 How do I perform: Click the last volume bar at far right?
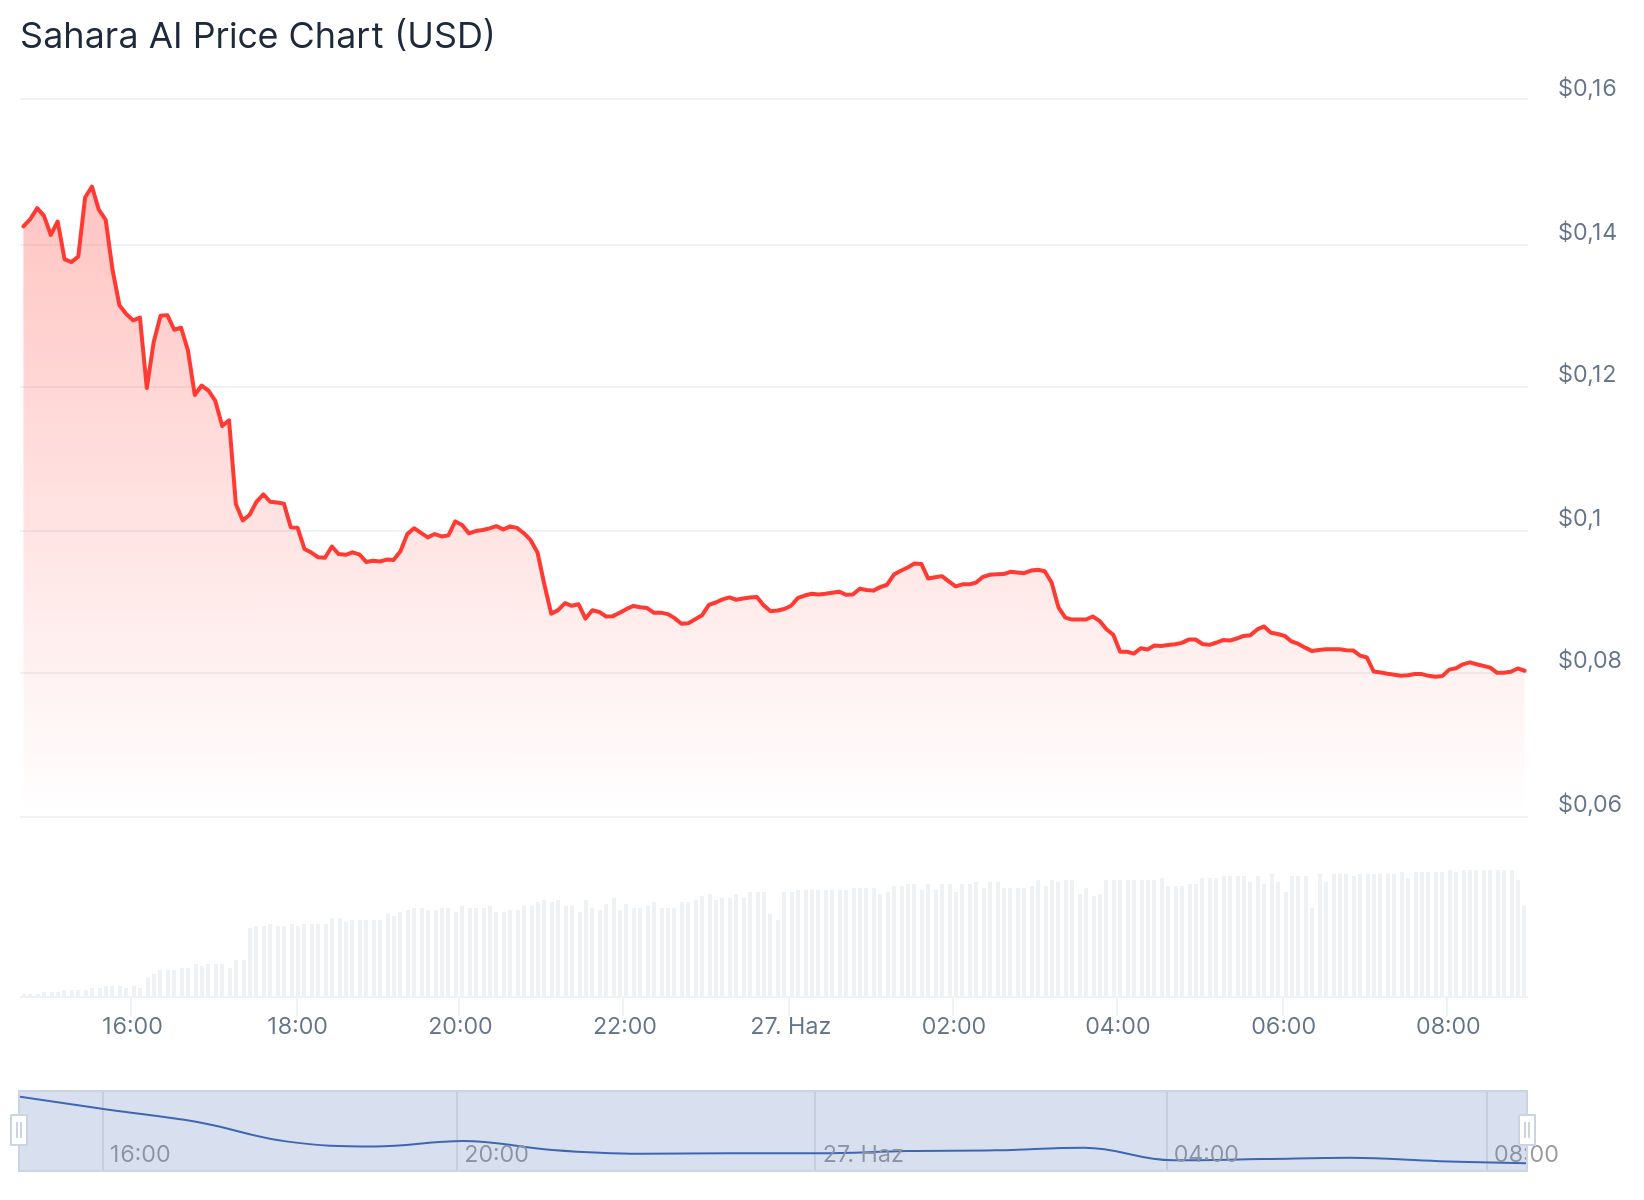tap(1524, 950)
